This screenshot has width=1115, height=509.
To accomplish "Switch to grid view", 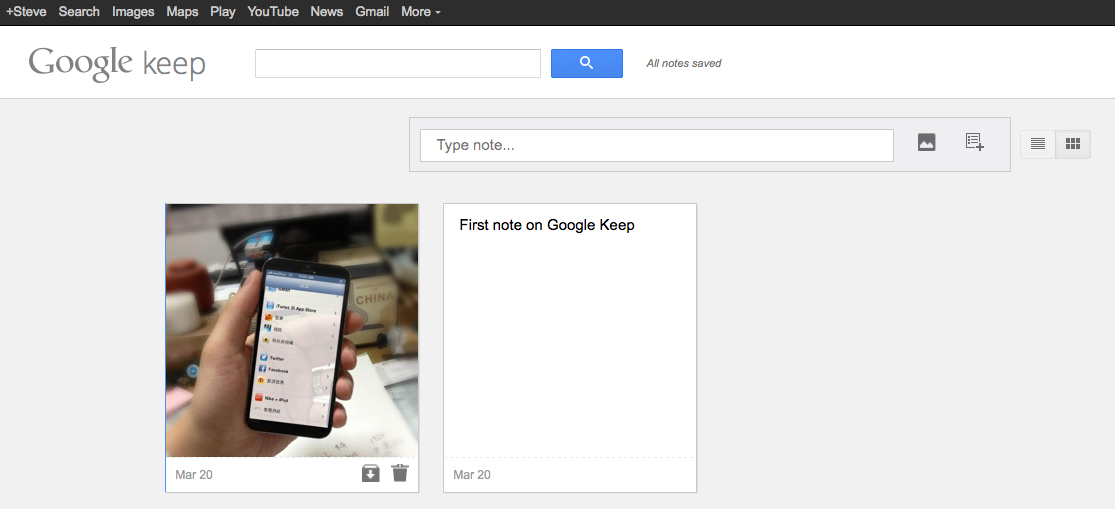I will point(1073,144).
